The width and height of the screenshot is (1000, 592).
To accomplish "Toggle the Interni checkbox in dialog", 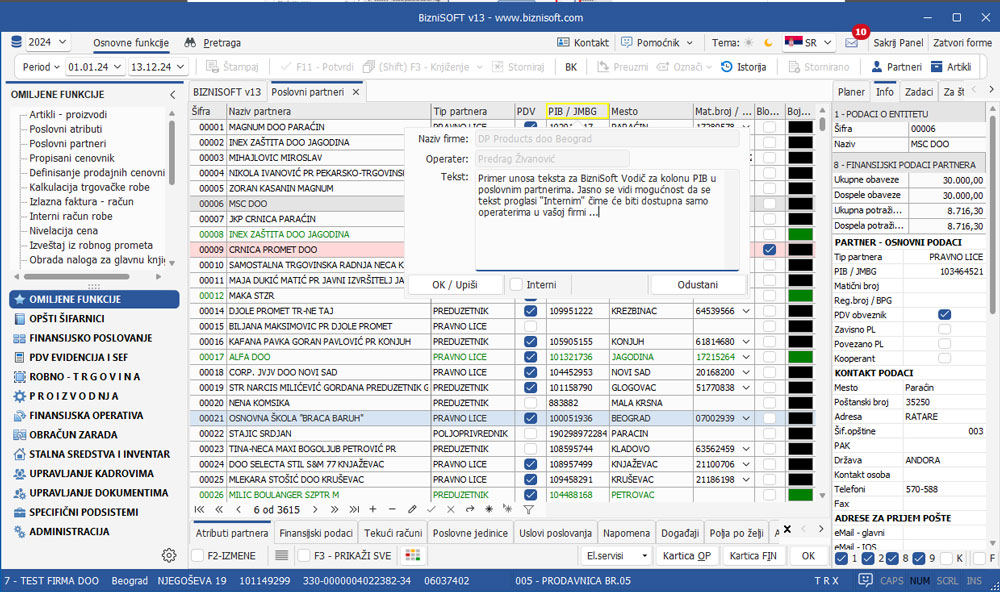I will click(516, 285).
